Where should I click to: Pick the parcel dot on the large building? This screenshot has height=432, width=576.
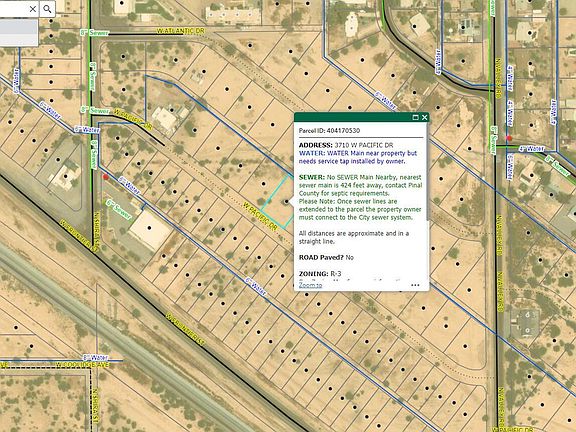pyautogui.click(x=150, y=228)
